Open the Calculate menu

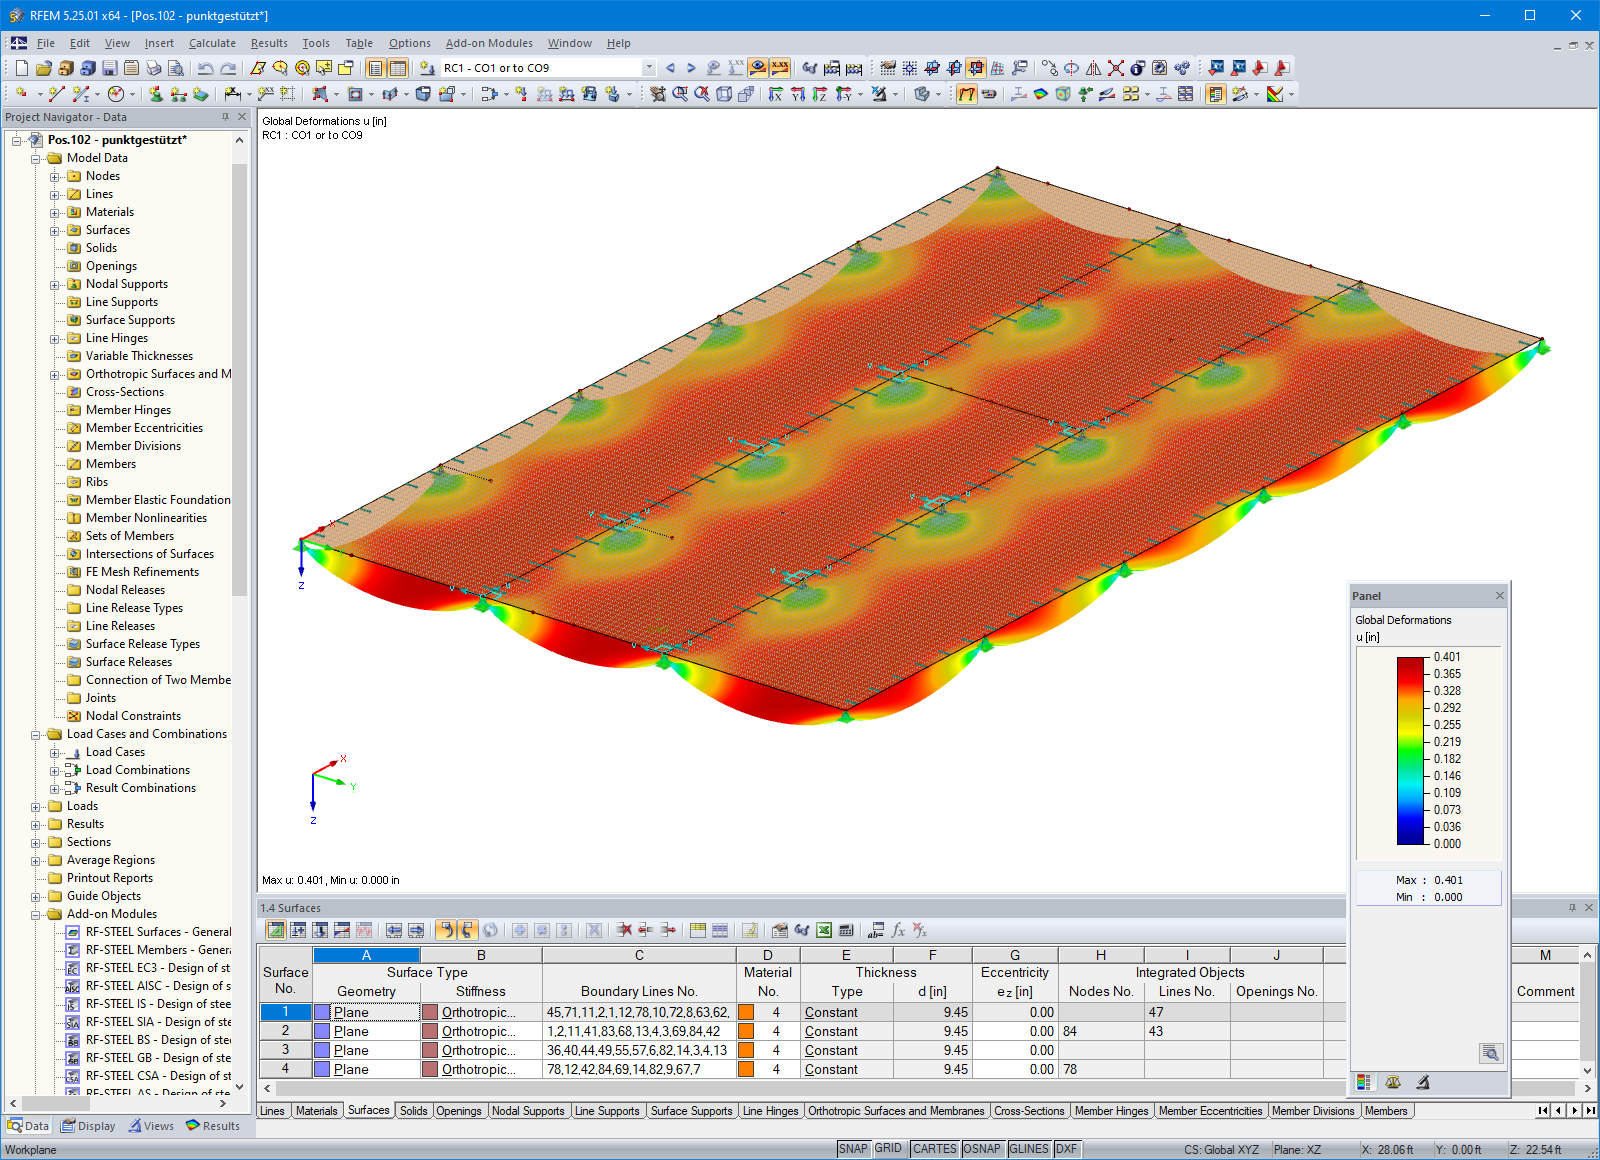(x=212, y=43)
